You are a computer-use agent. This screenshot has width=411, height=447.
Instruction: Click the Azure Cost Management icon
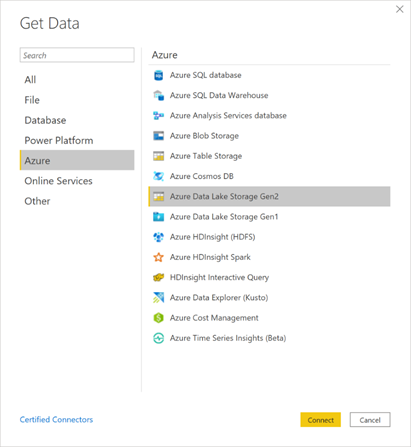pos(158,318)
